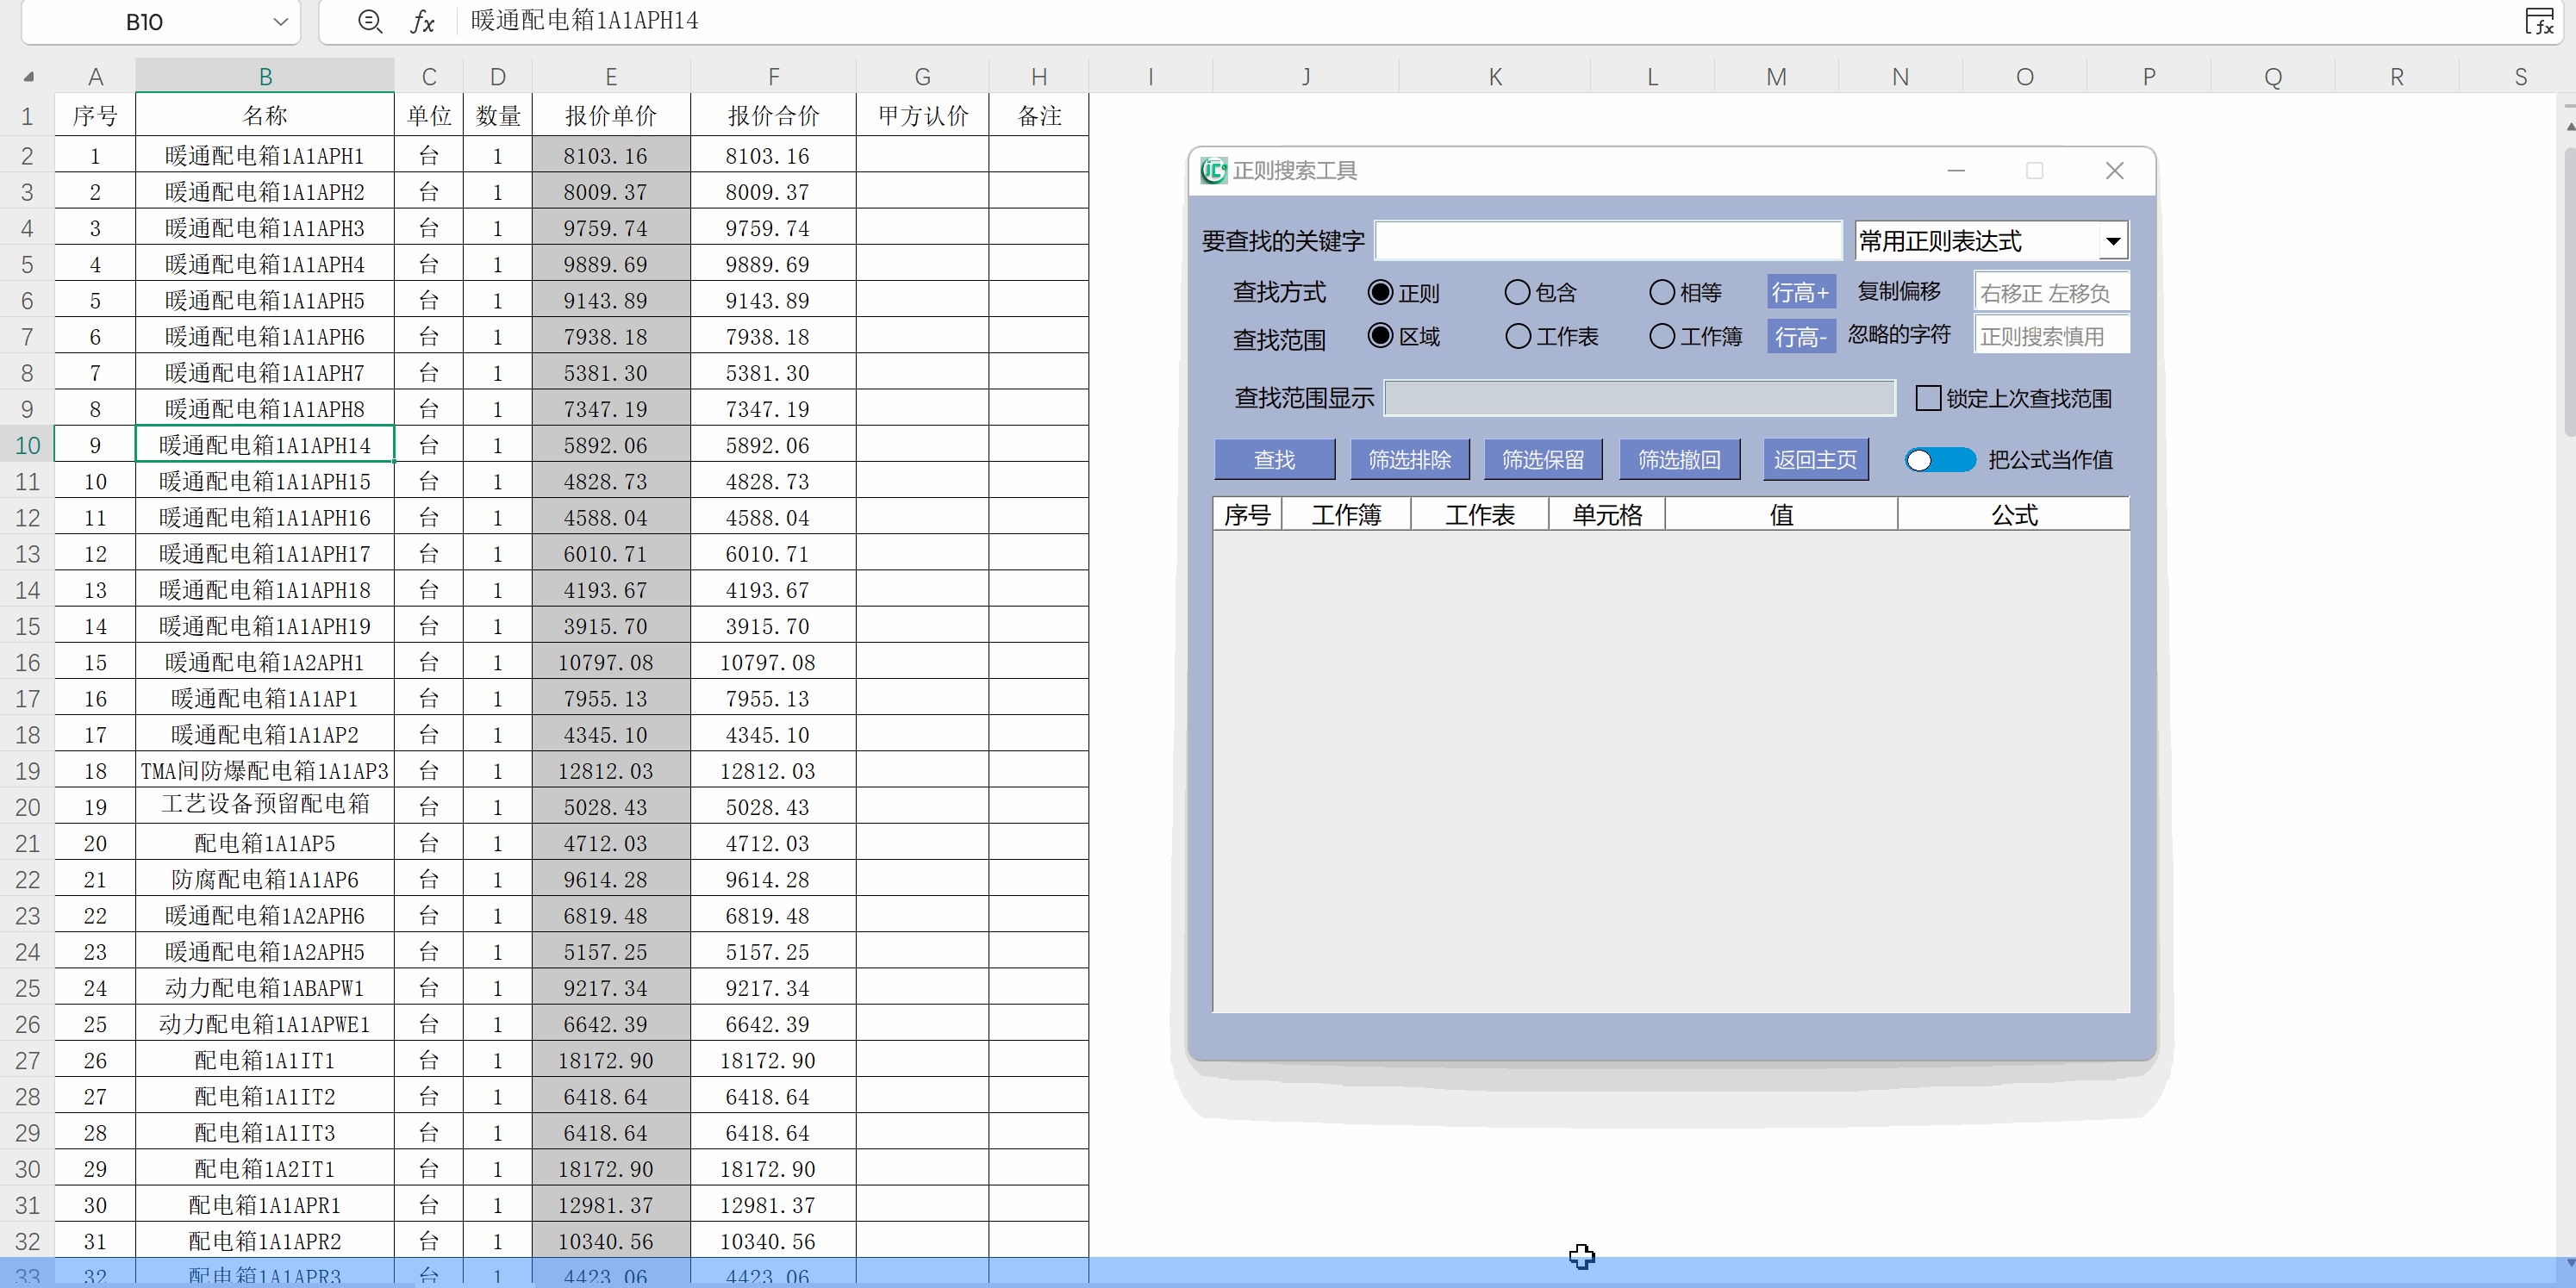Click the formula panel icon at top right

pyautogui.click(x=2539, y=21)
